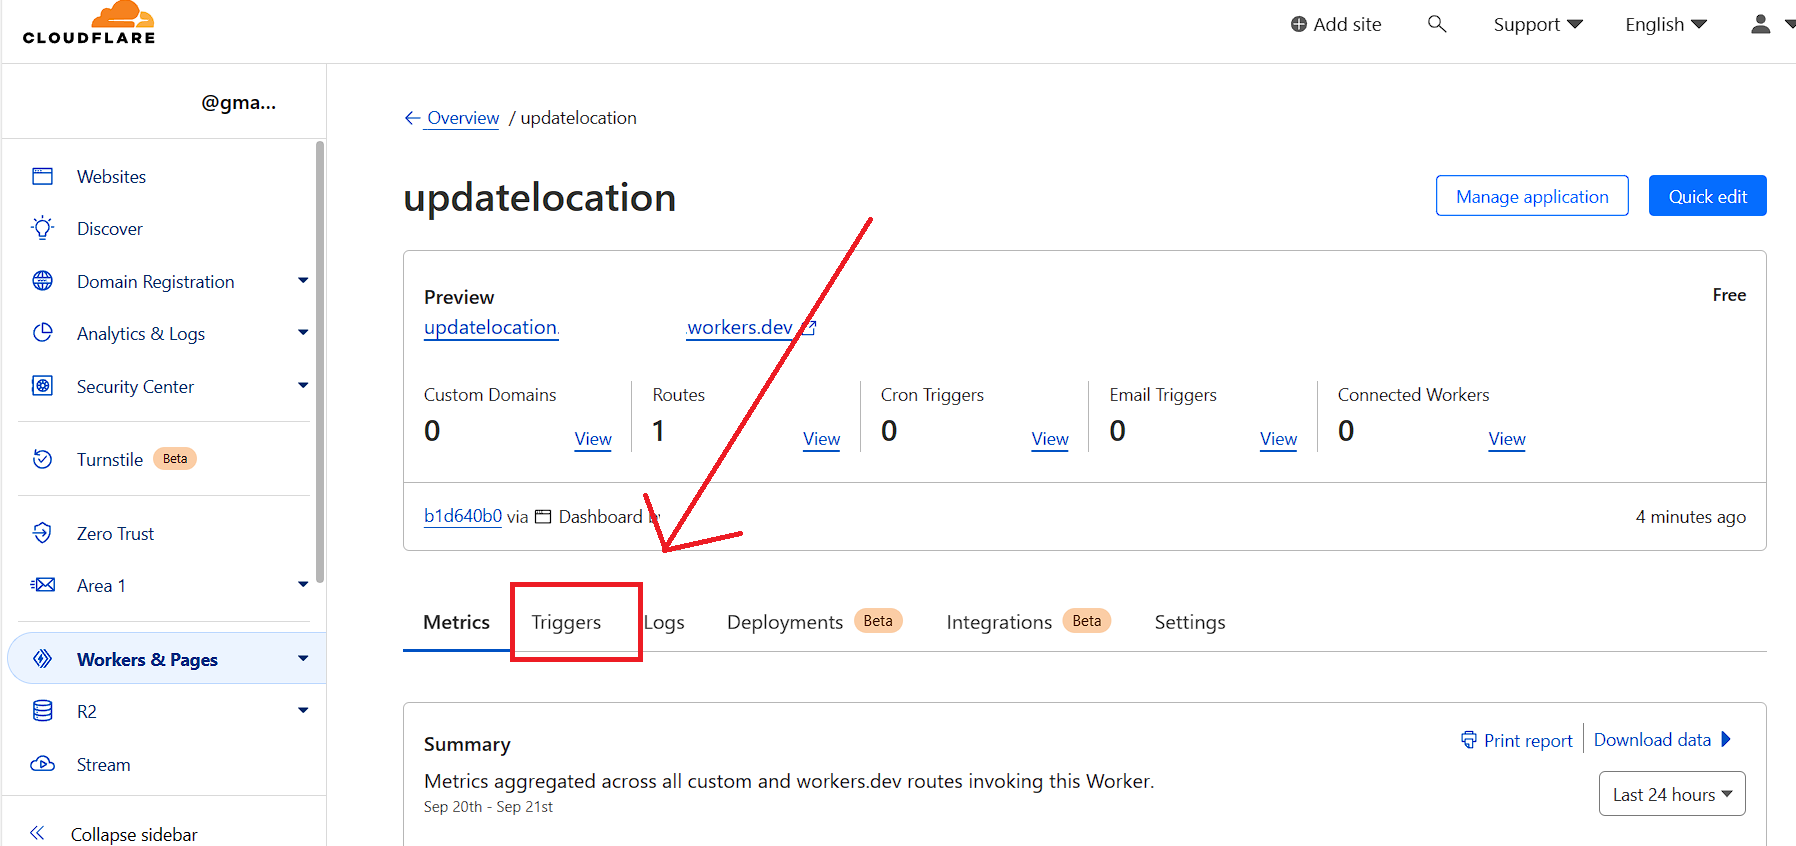Click the Turnstile icon in sidebar
This screenshot has width=1796, height=846.
coord(42,459)
